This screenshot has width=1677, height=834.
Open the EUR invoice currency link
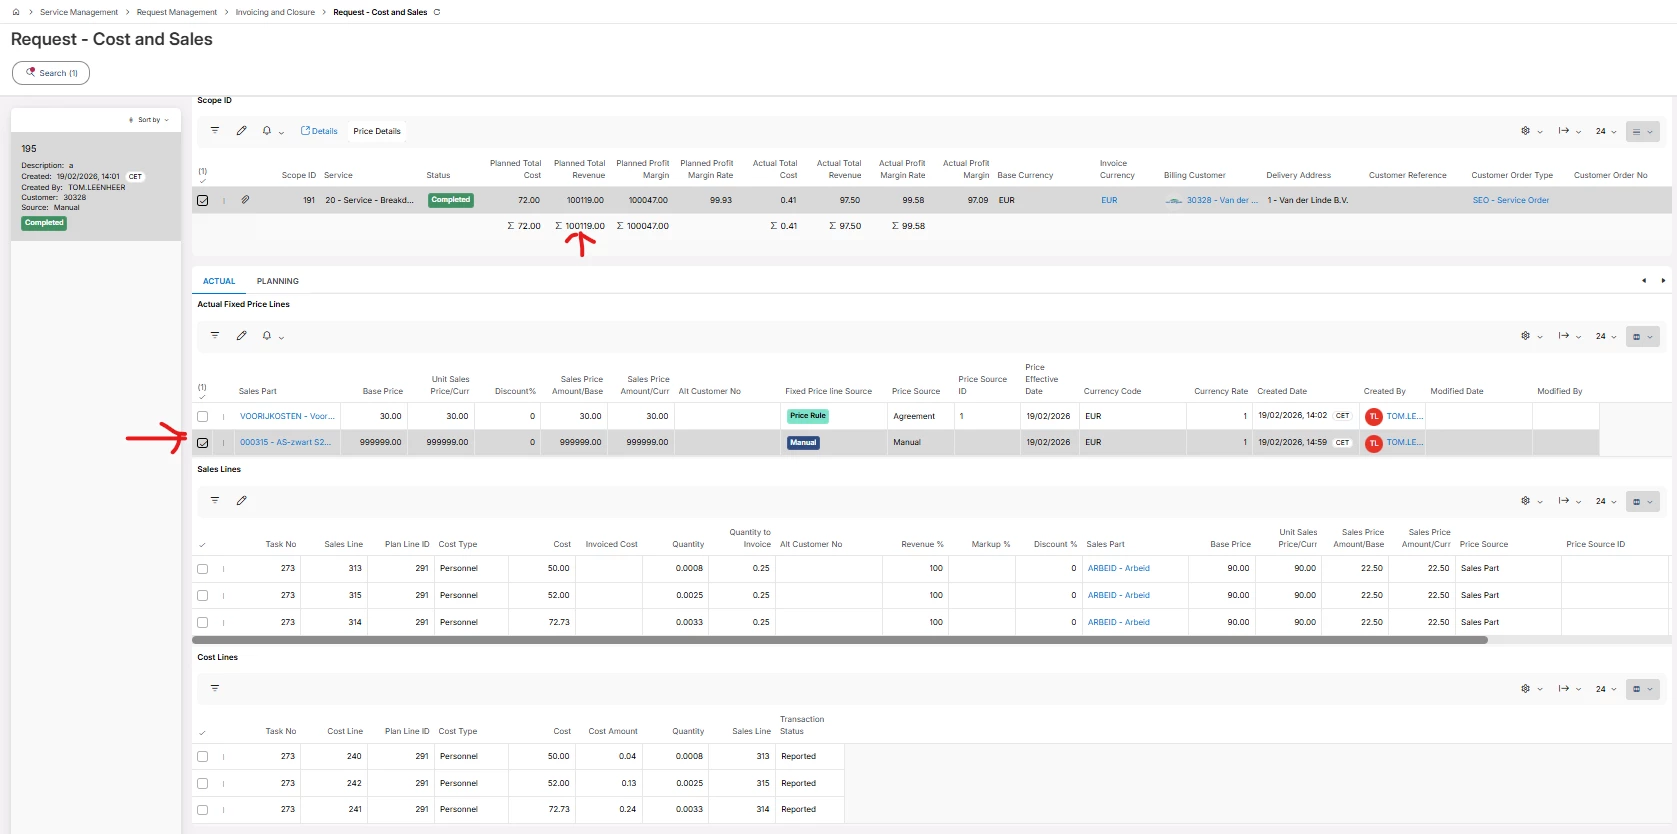pyautogui.click(x=1109, y=200)
